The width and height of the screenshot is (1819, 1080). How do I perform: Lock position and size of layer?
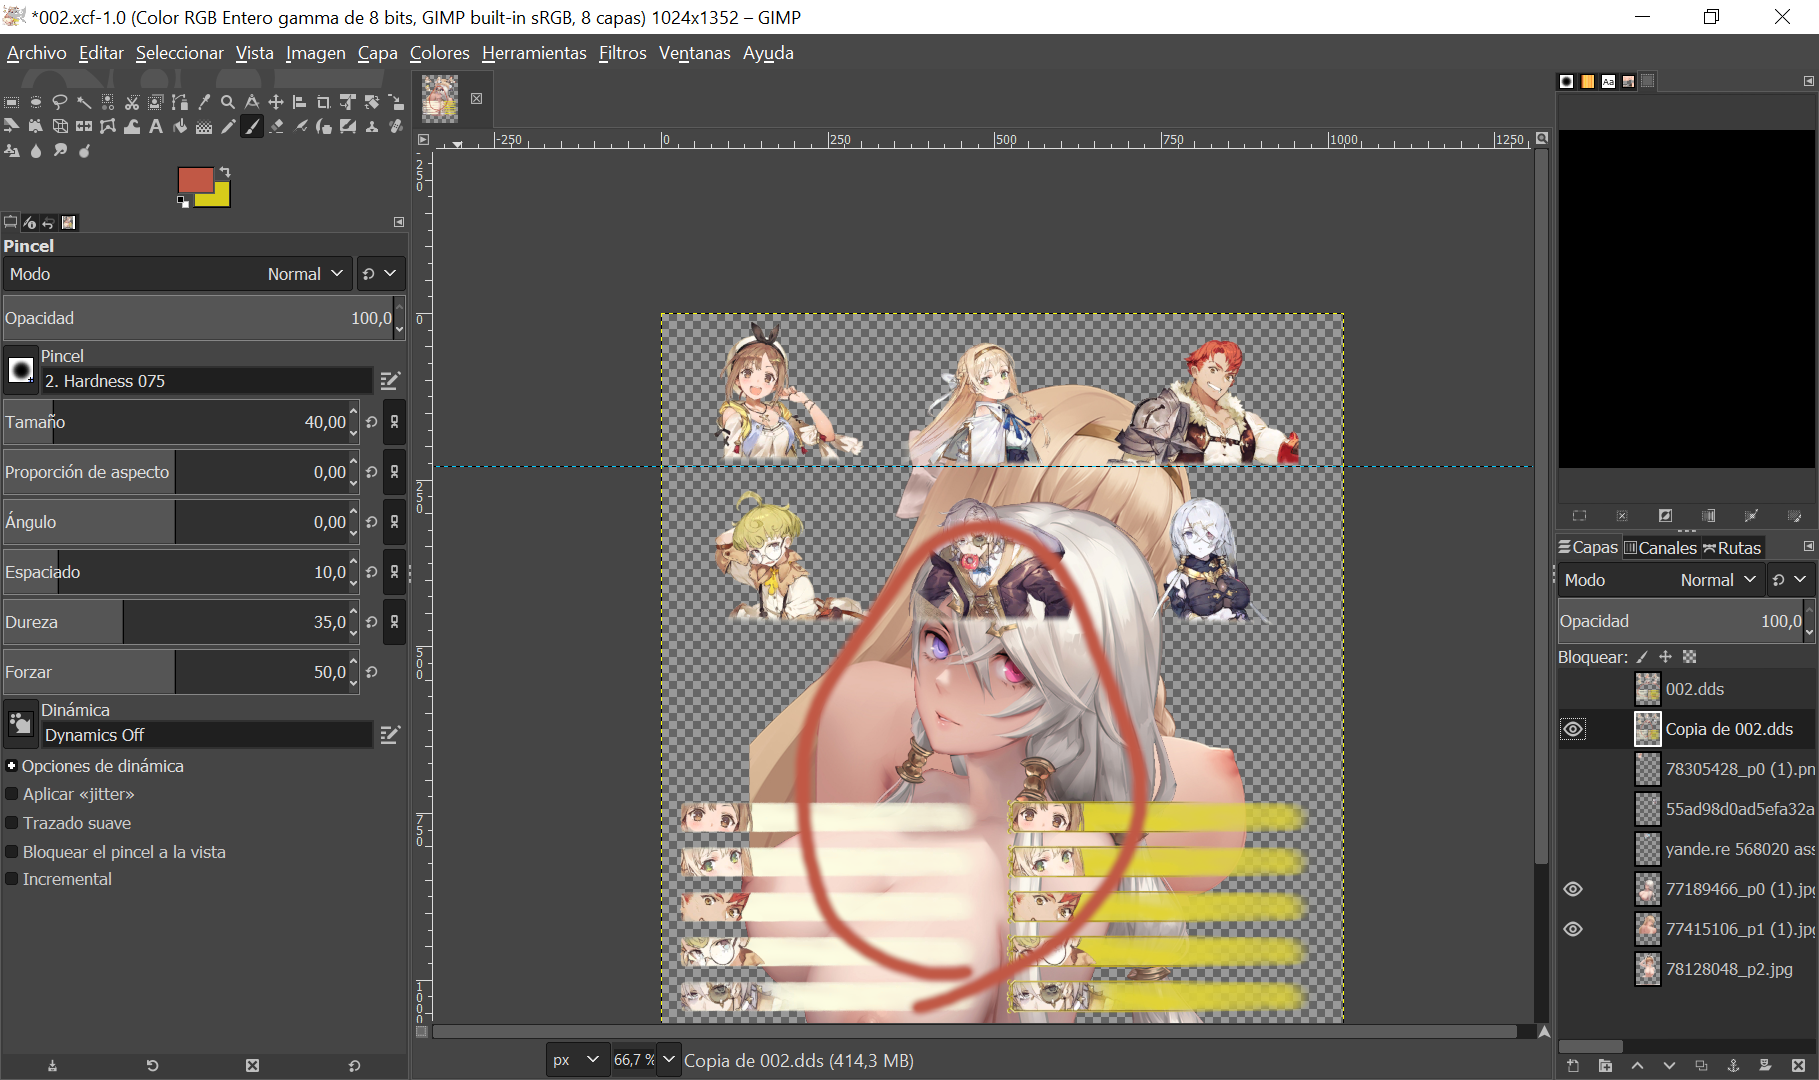1666,657
